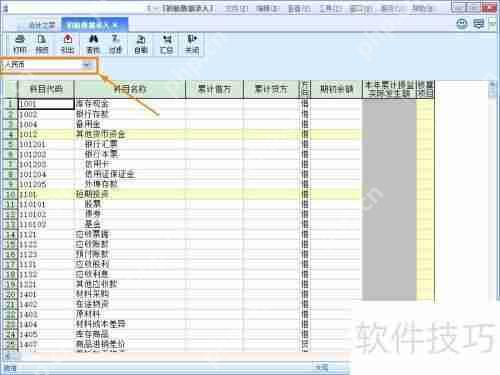Click the Export (引出) toolbar icon
Screen dimensions: 500x375
[68, 44]
